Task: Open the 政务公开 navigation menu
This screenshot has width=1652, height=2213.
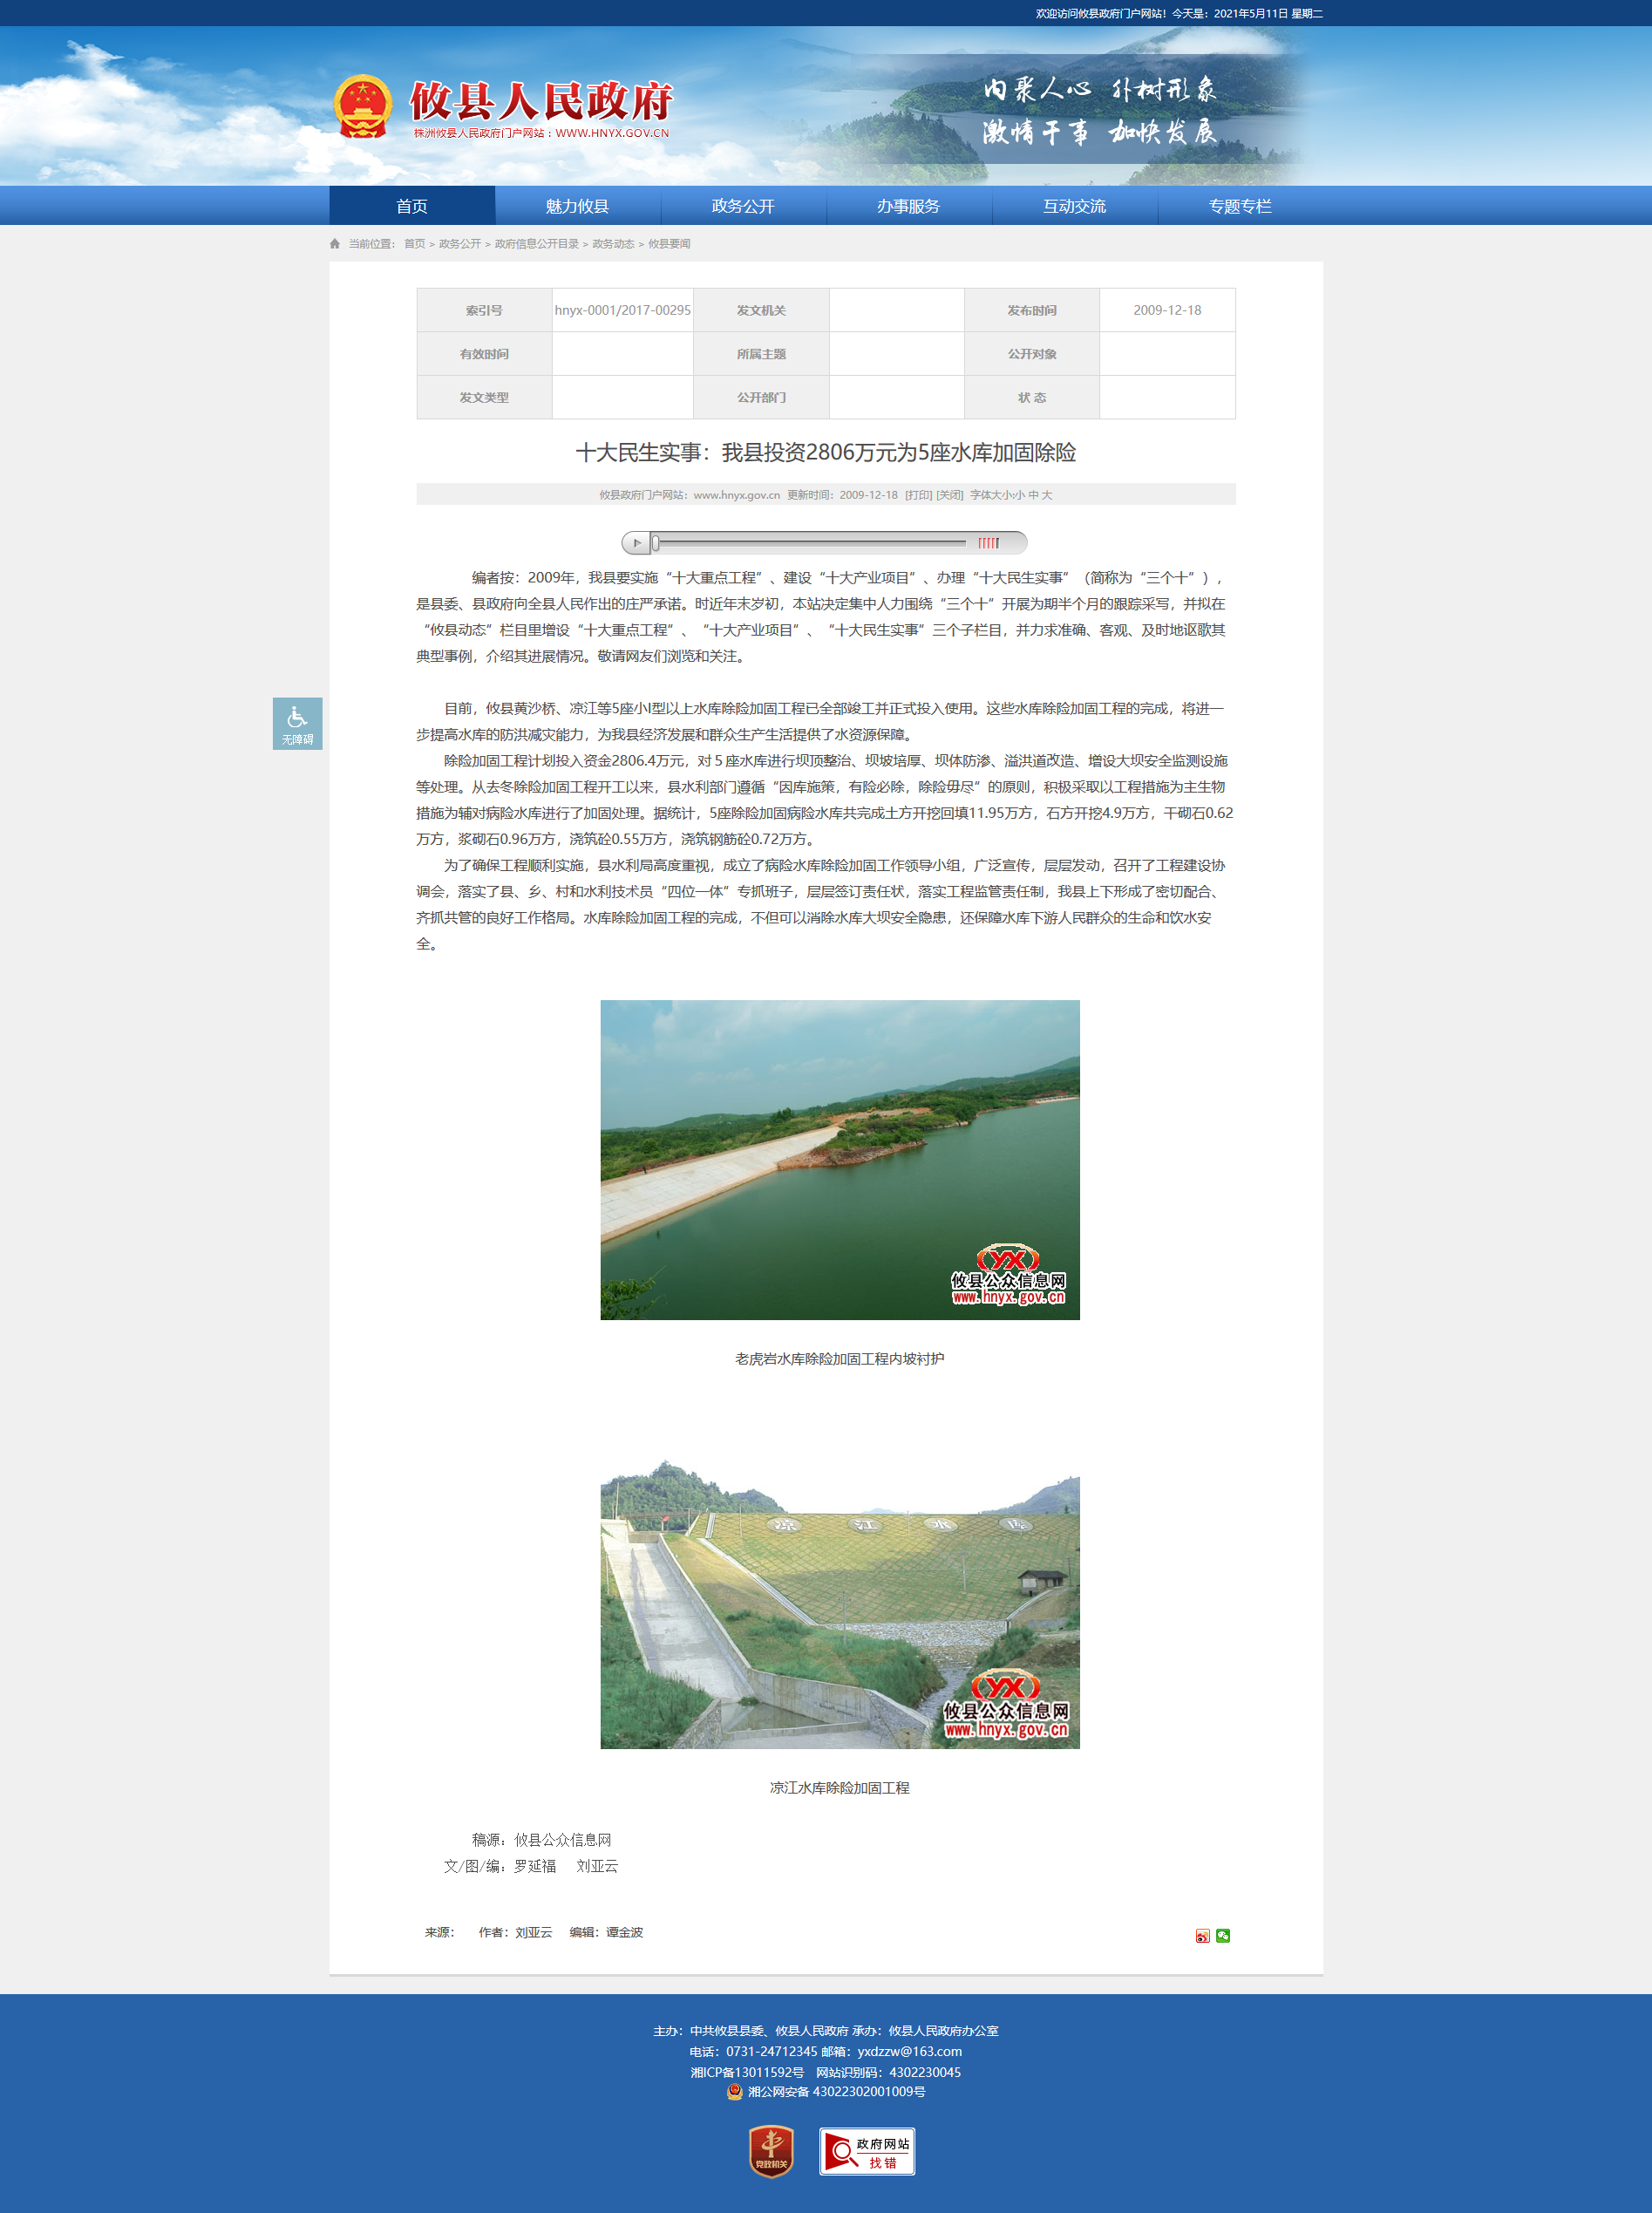Action: tap(743, 206)
